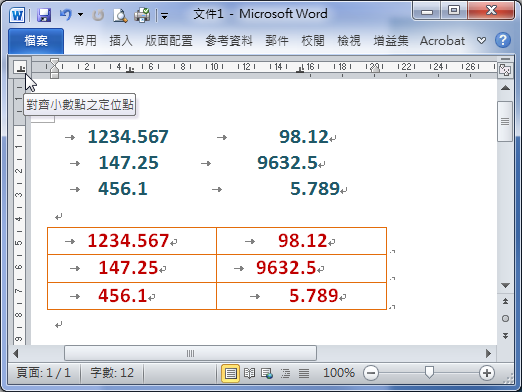Select the decimal tab stop near ruler mark 15

tap(300, 69)
